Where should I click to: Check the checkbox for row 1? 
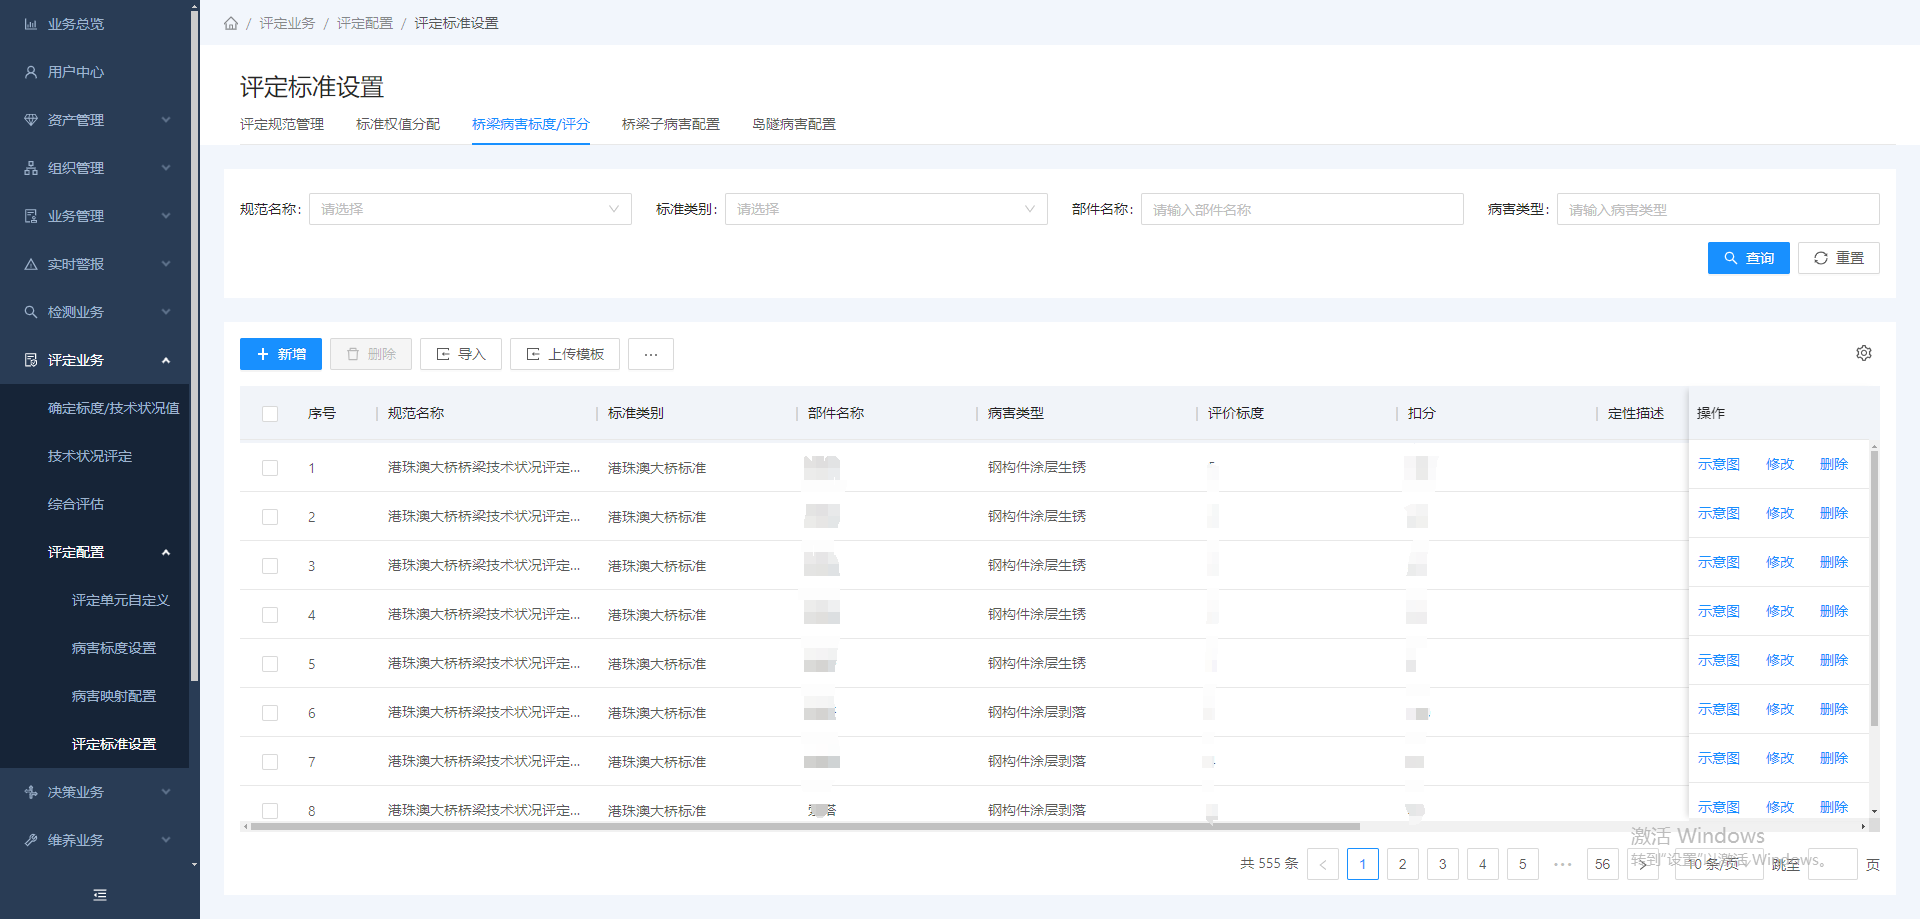point(270,468)
